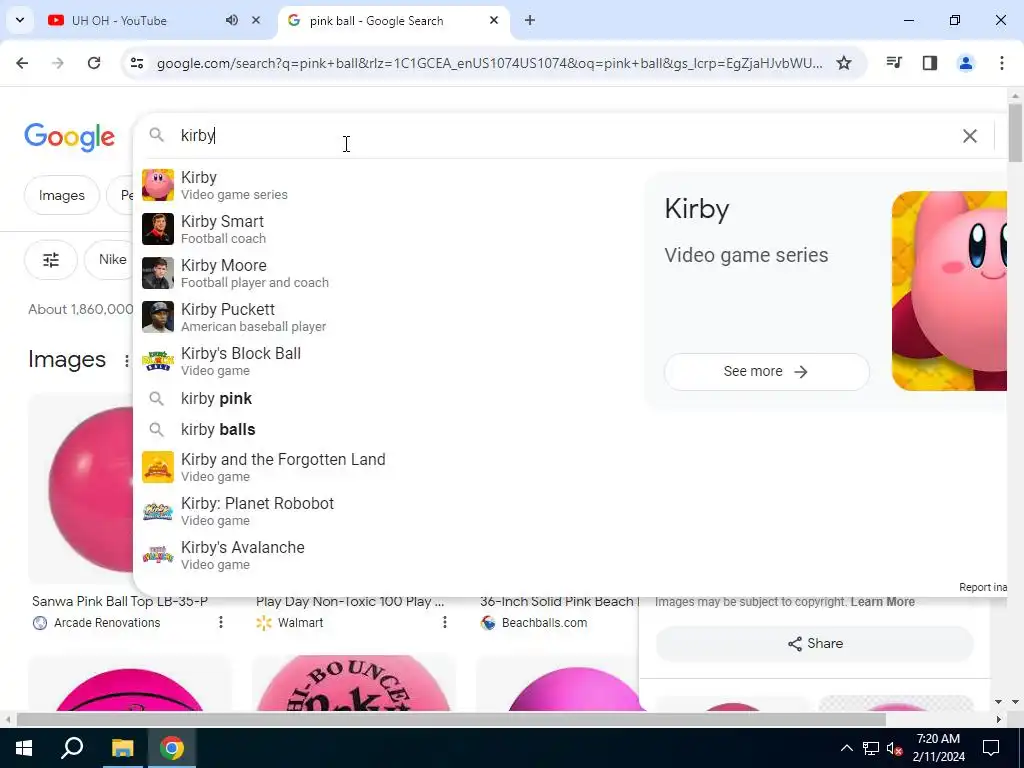
Task: View site information icon in address bar
Action: 136,63
